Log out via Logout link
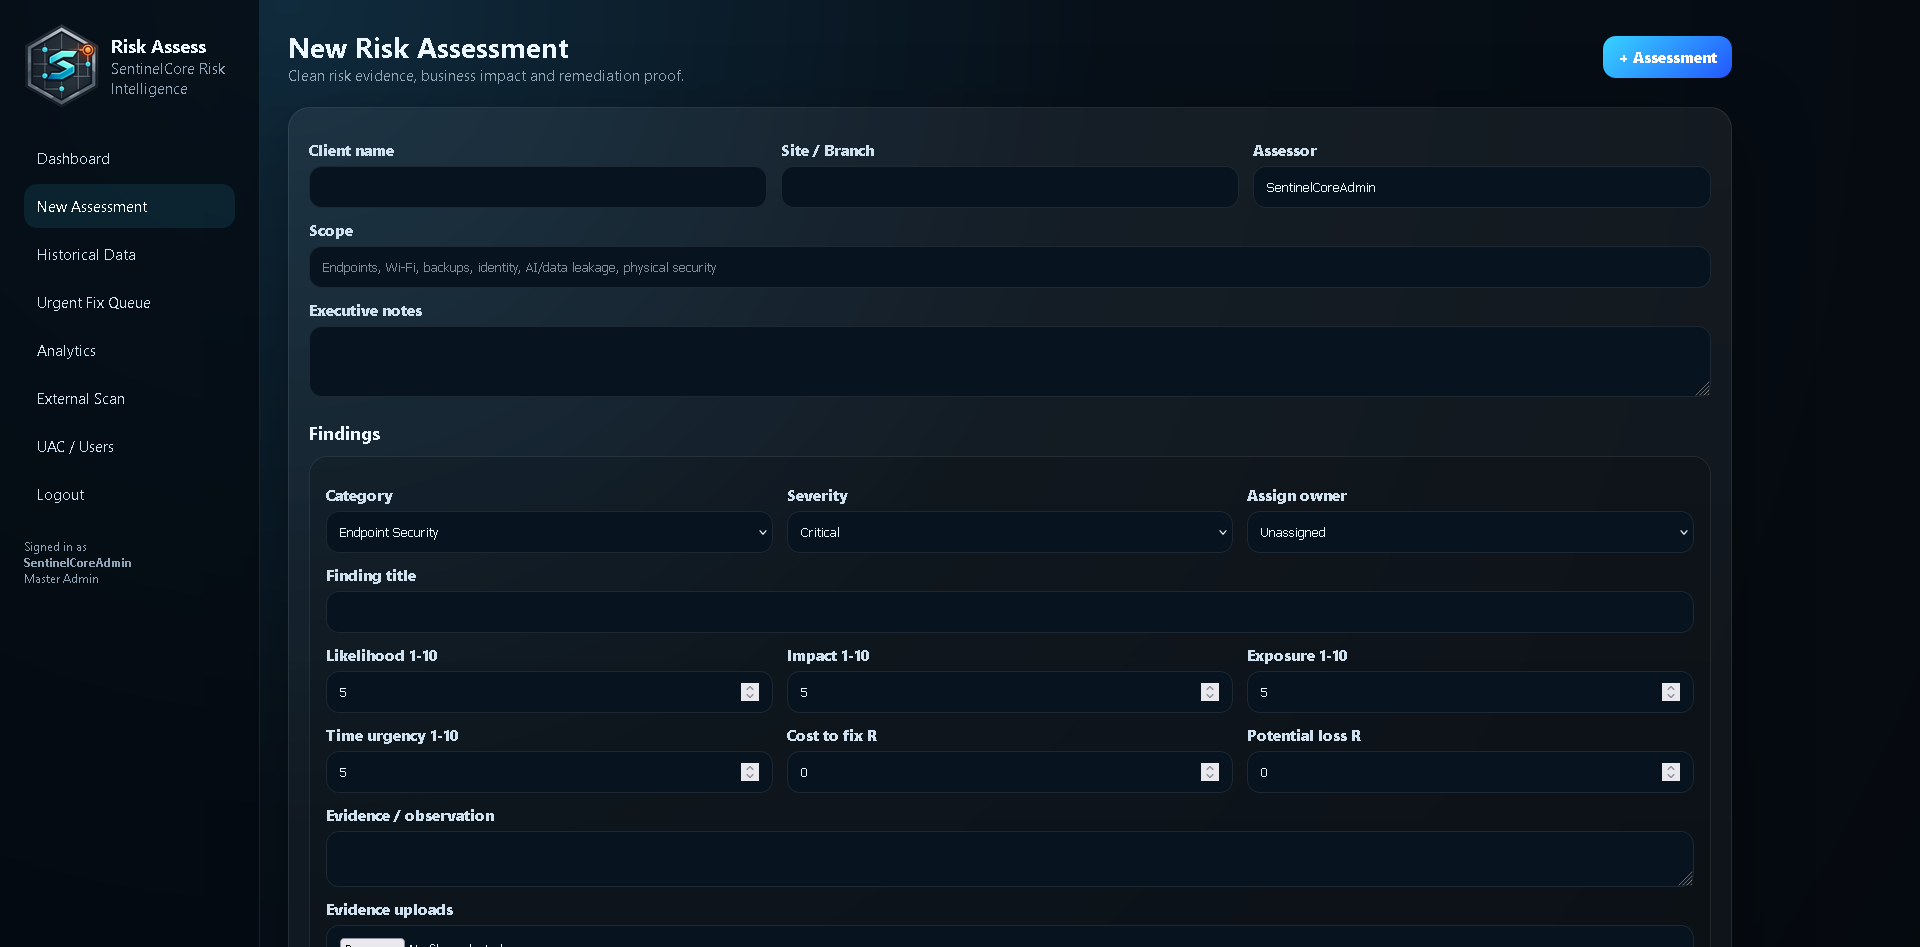This screenshot has width=1920, height=947. [x=129, y=495]
